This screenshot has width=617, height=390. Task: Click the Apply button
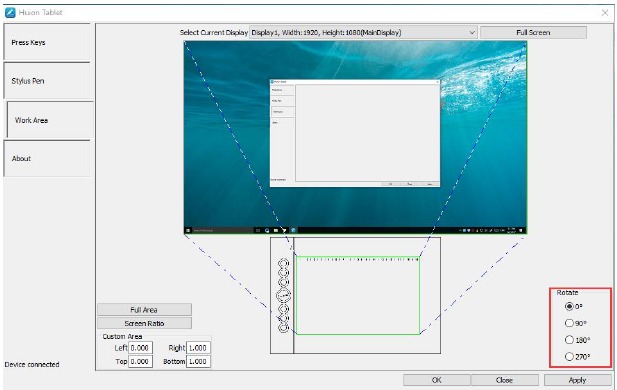[578, 380]
